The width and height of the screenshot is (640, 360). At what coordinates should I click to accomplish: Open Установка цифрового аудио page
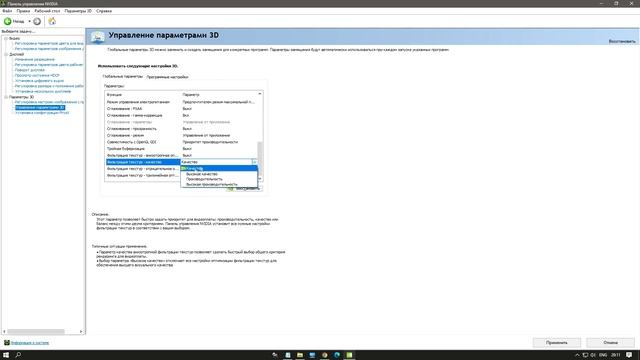pos(39,81)
